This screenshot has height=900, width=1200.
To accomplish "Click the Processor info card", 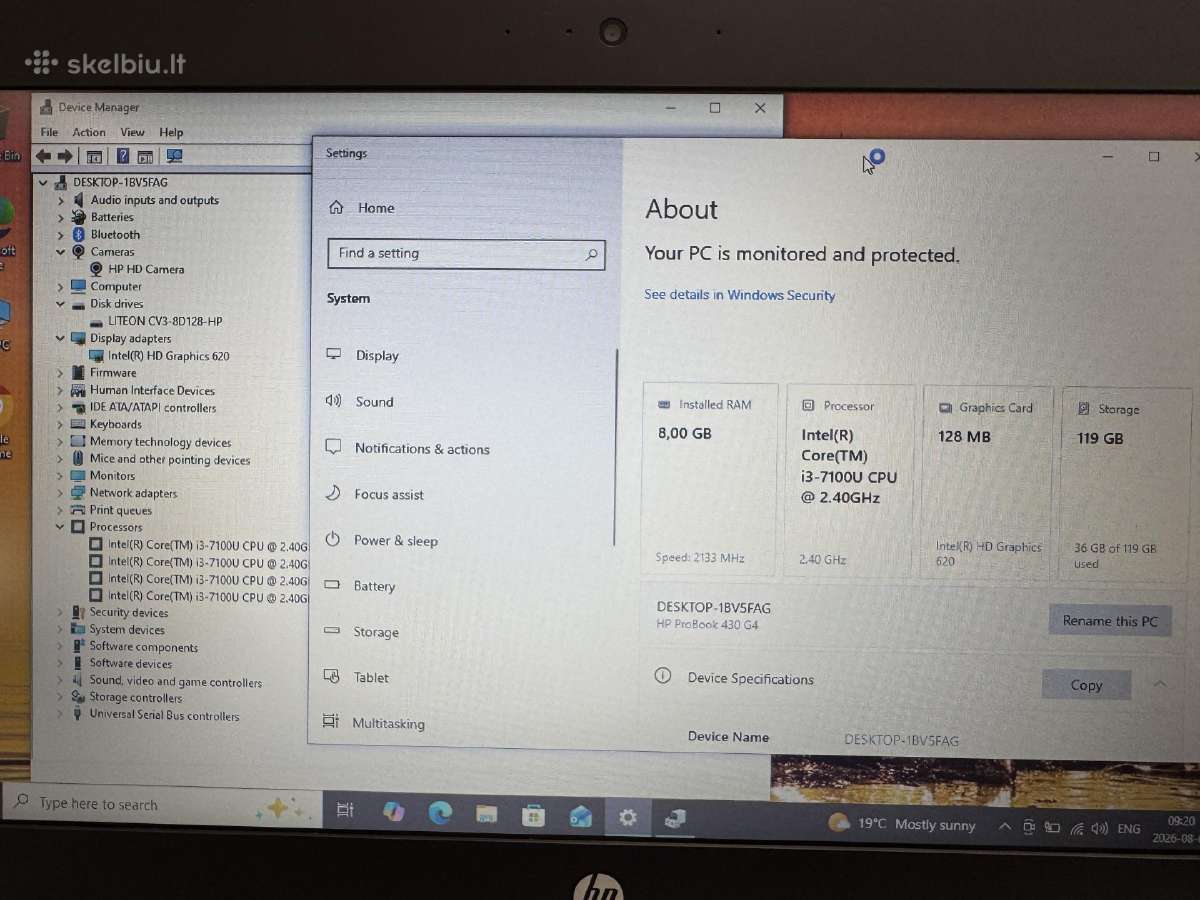I will [x=850, y=481].
